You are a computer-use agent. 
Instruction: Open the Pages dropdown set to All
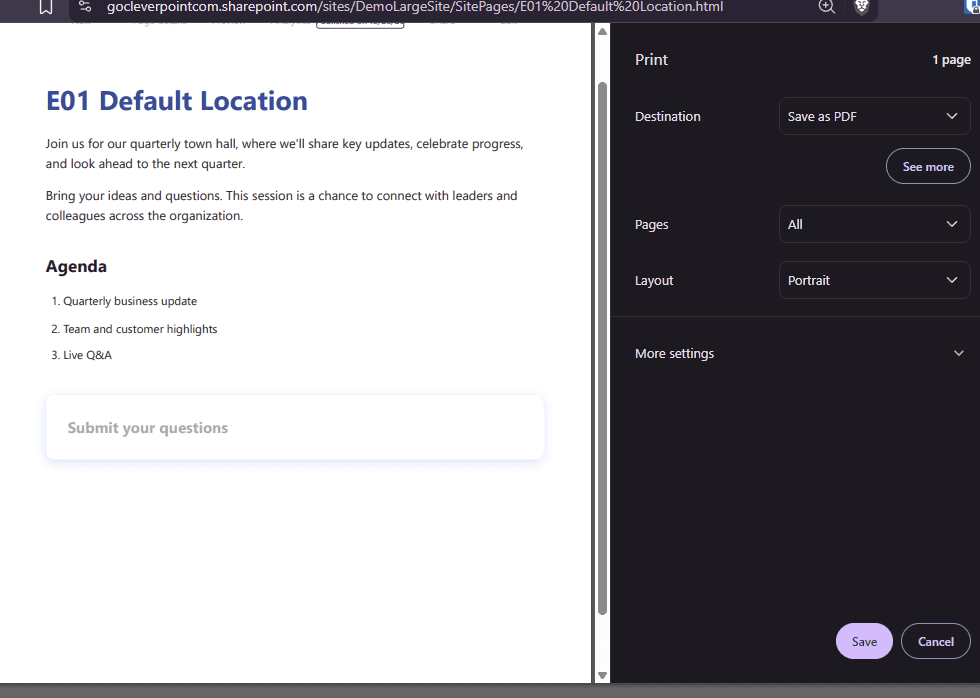(x=874, y=224)
